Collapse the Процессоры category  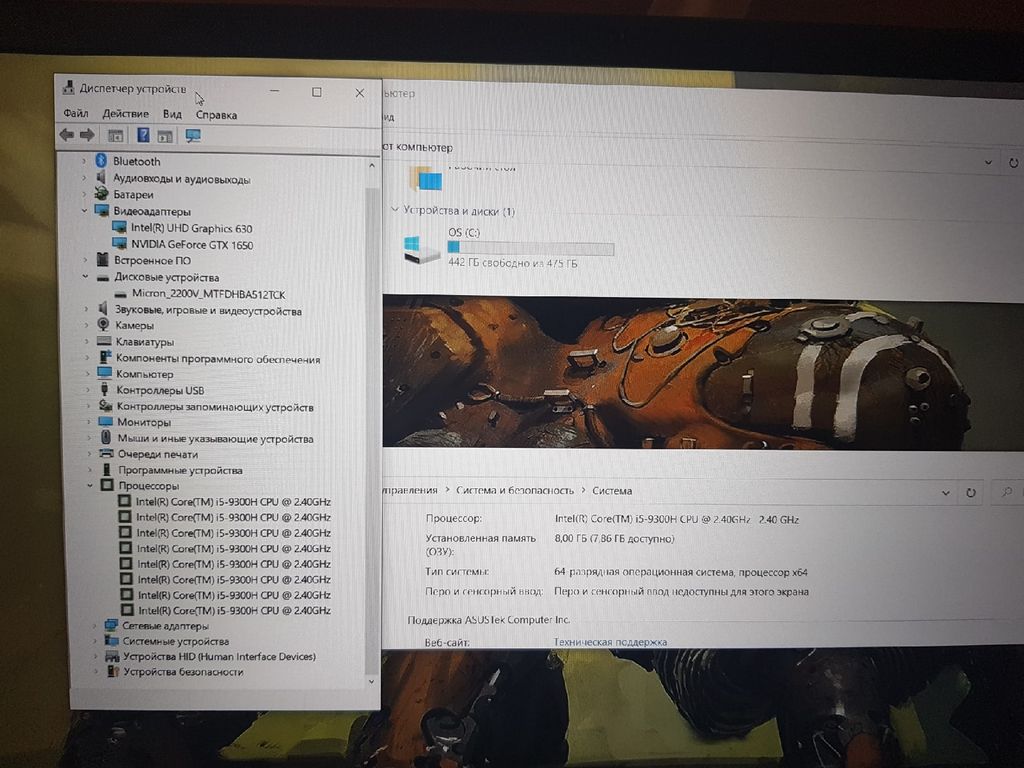pos(89,485)
